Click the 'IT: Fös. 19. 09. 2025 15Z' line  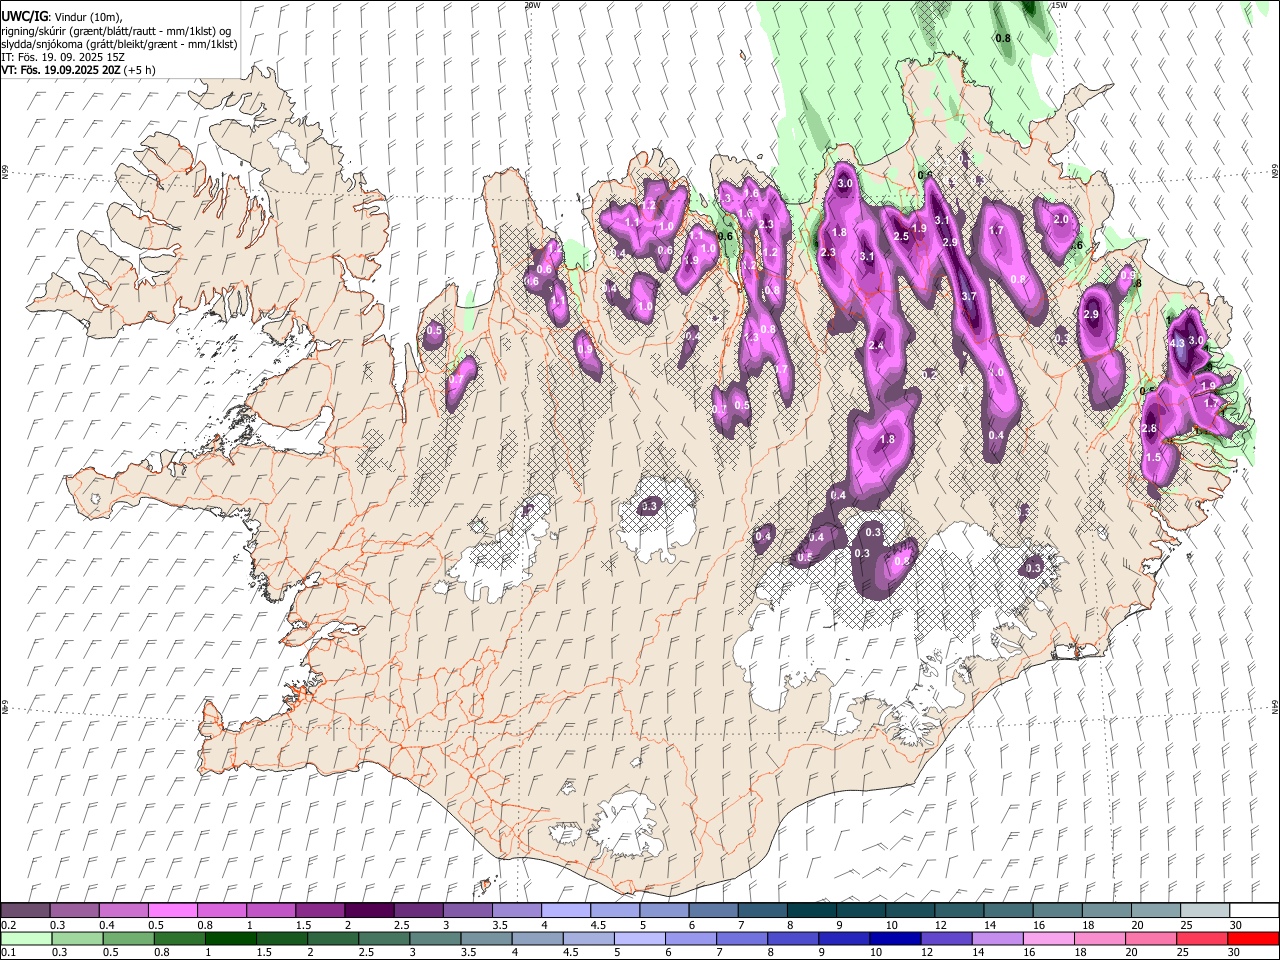click(x=62, y=57)
